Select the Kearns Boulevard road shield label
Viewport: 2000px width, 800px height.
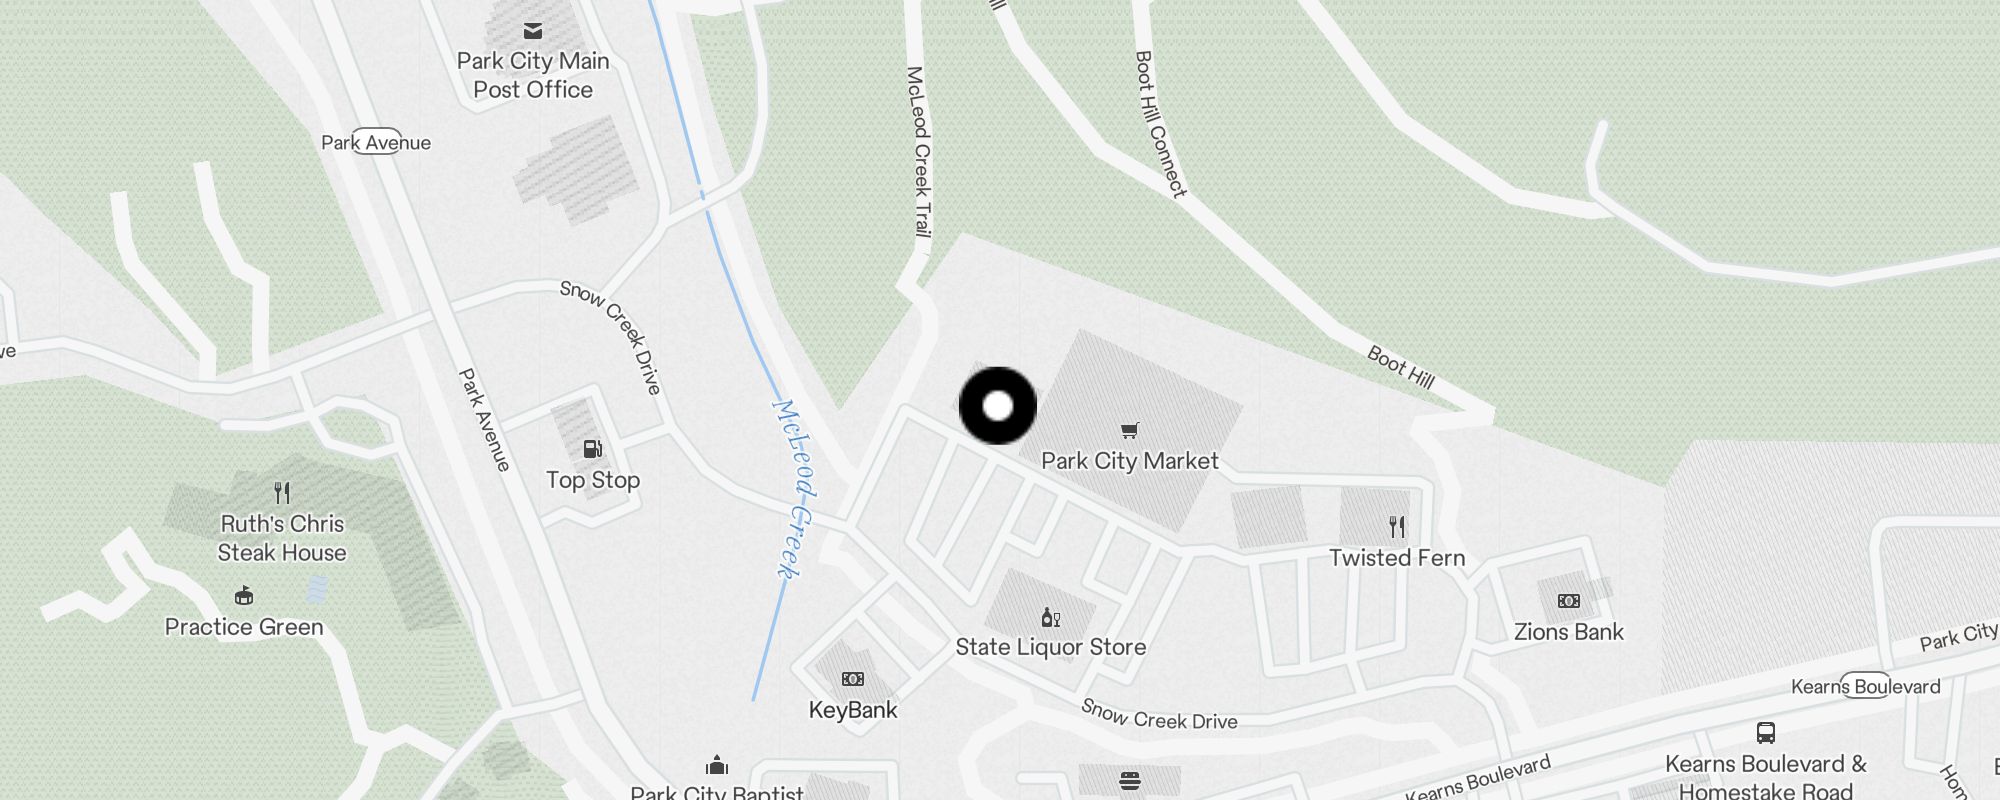(1866, 686)
